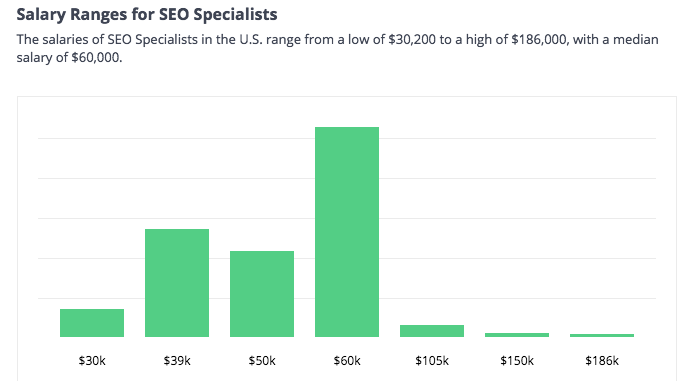
Task: Select the $150k axis label
Action: tap(517, 361)
